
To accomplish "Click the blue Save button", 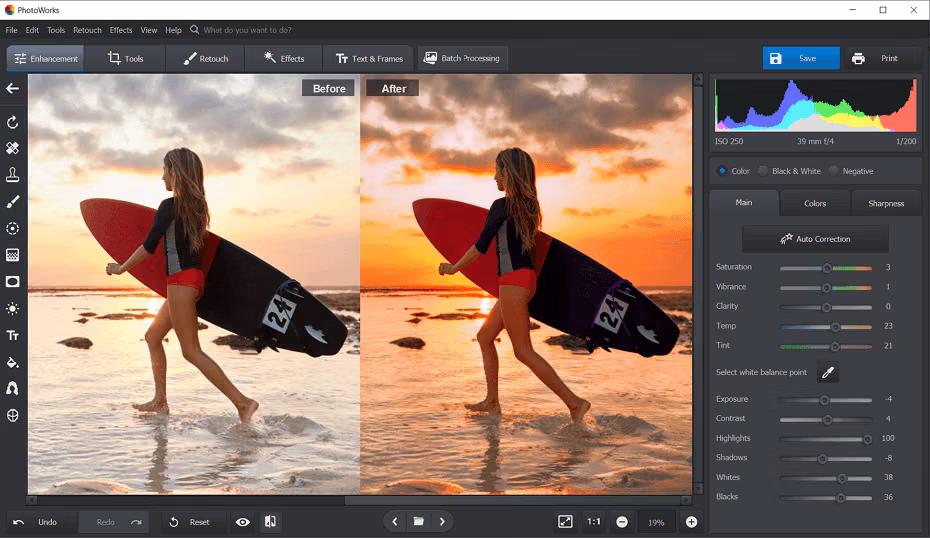I will (x=801, y=58).
